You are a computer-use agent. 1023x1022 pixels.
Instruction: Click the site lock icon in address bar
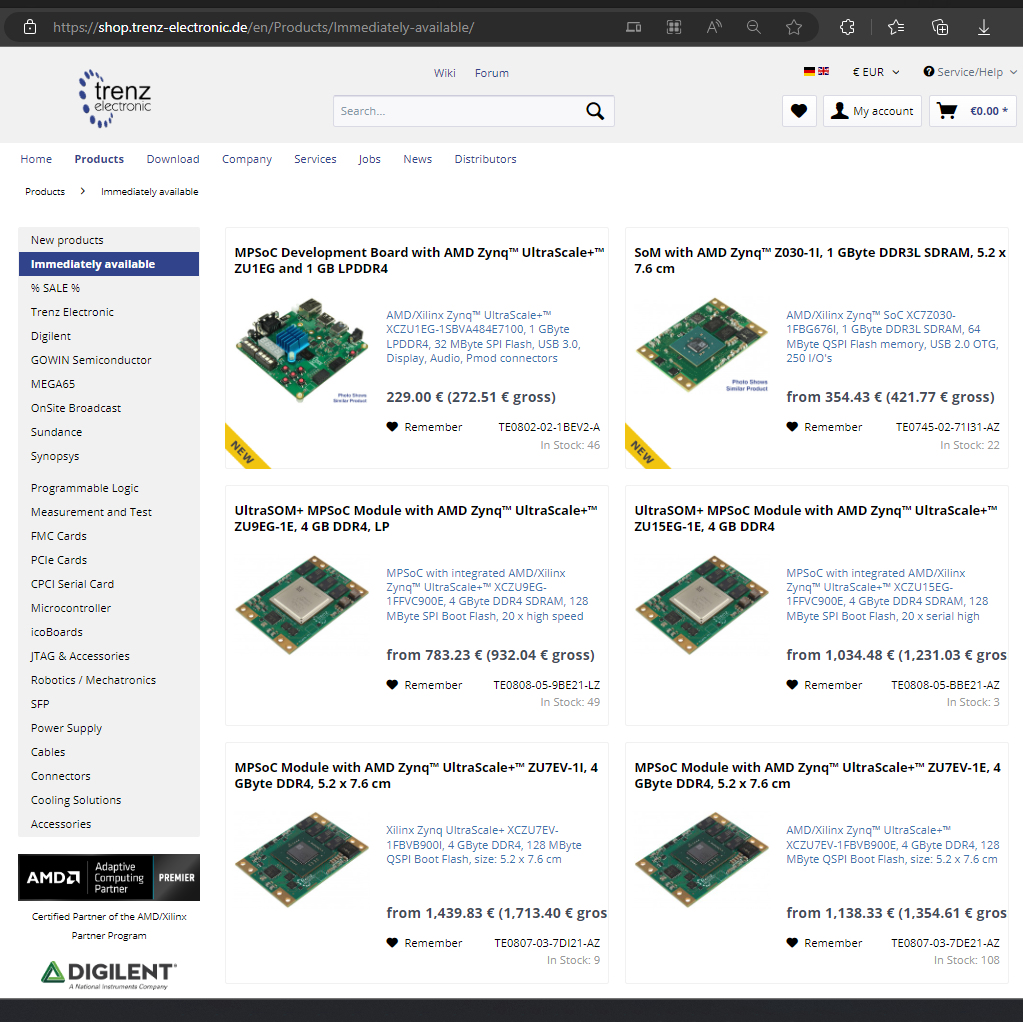[30, 27]
